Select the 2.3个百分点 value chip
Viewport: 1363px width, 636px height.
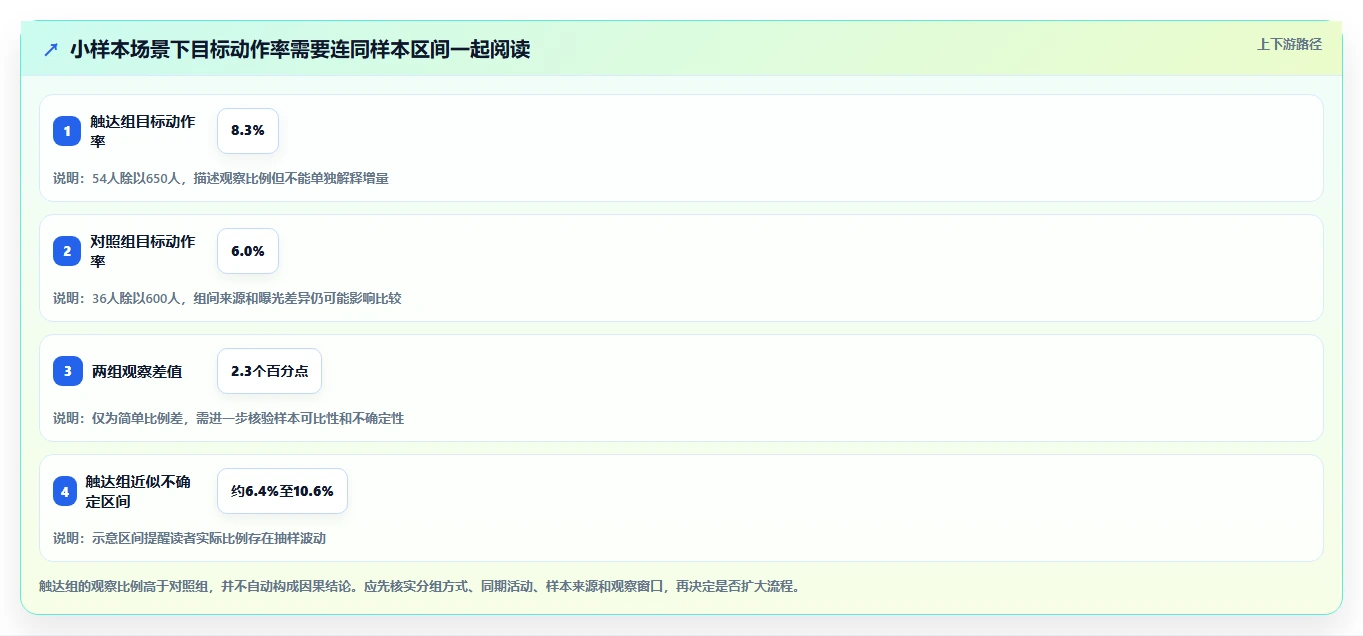tap(269, 371)
